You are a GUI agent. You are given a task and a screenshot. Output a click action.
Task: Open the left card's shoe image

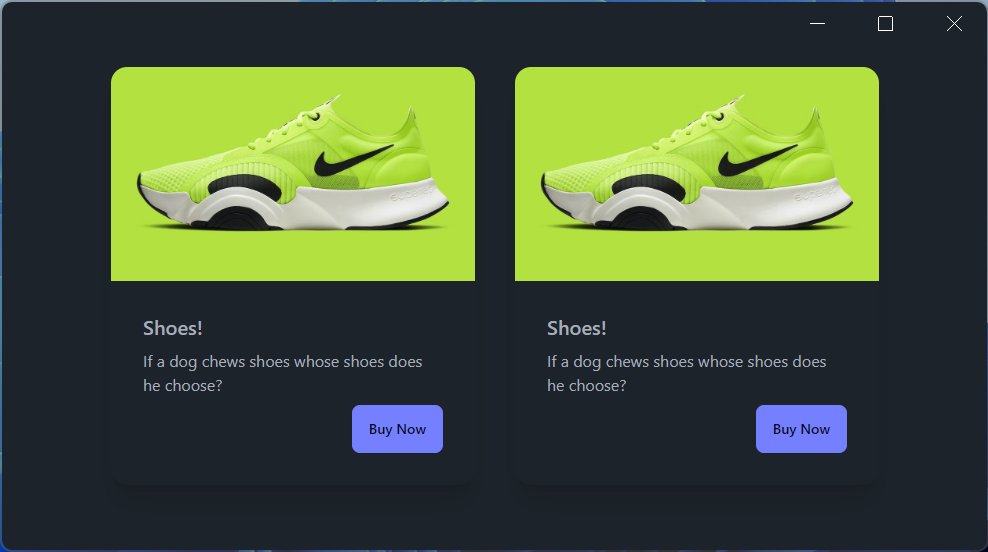[x=293, y=174]
